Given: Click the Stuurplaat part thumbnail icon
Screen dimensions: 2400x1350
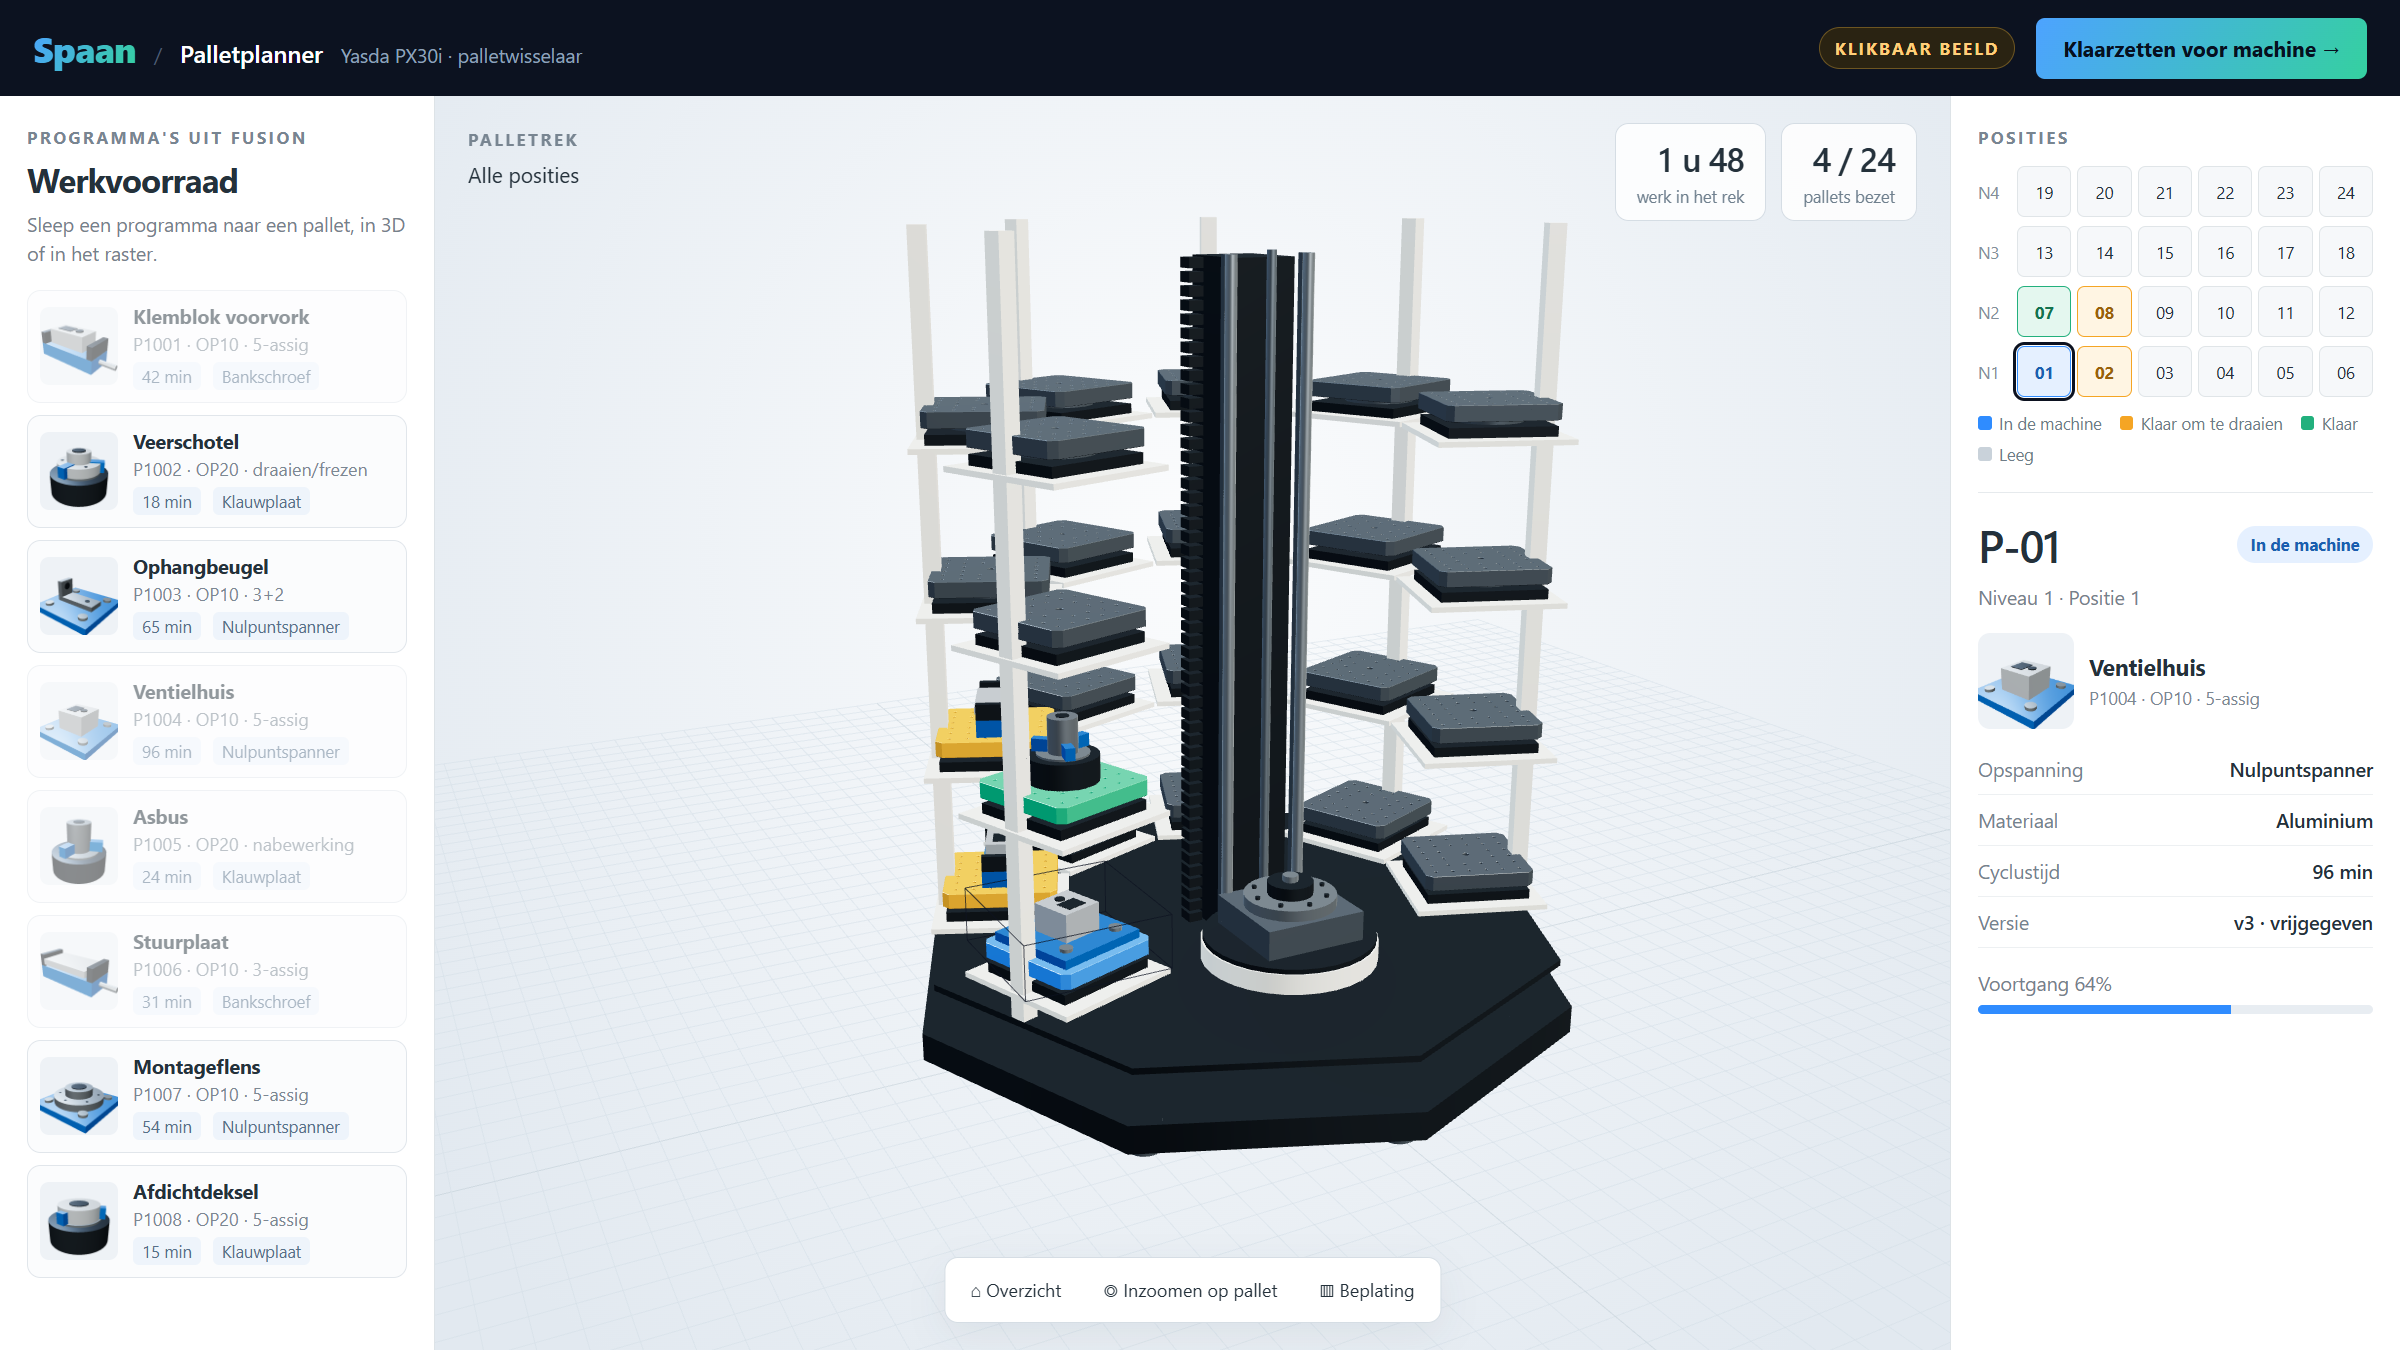Looking at the screenshot, I should click(x=79, y=971).
